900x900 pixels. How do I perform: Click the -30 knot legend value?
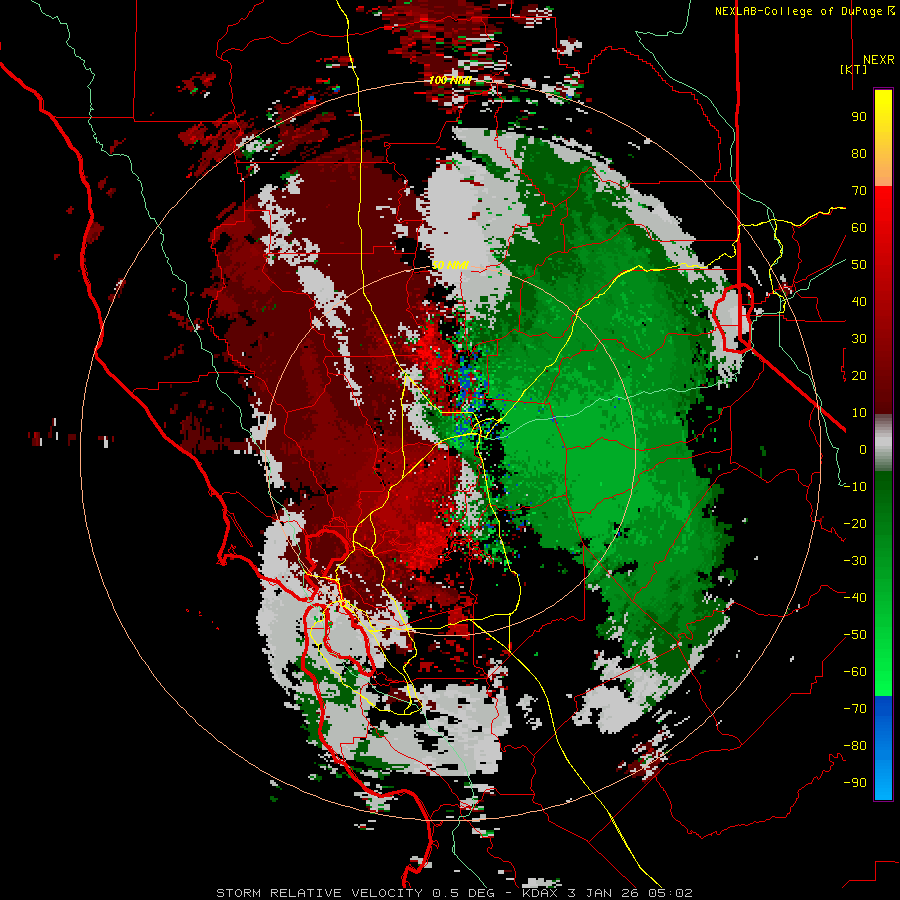pyautogui.click(x=855, y=561)
